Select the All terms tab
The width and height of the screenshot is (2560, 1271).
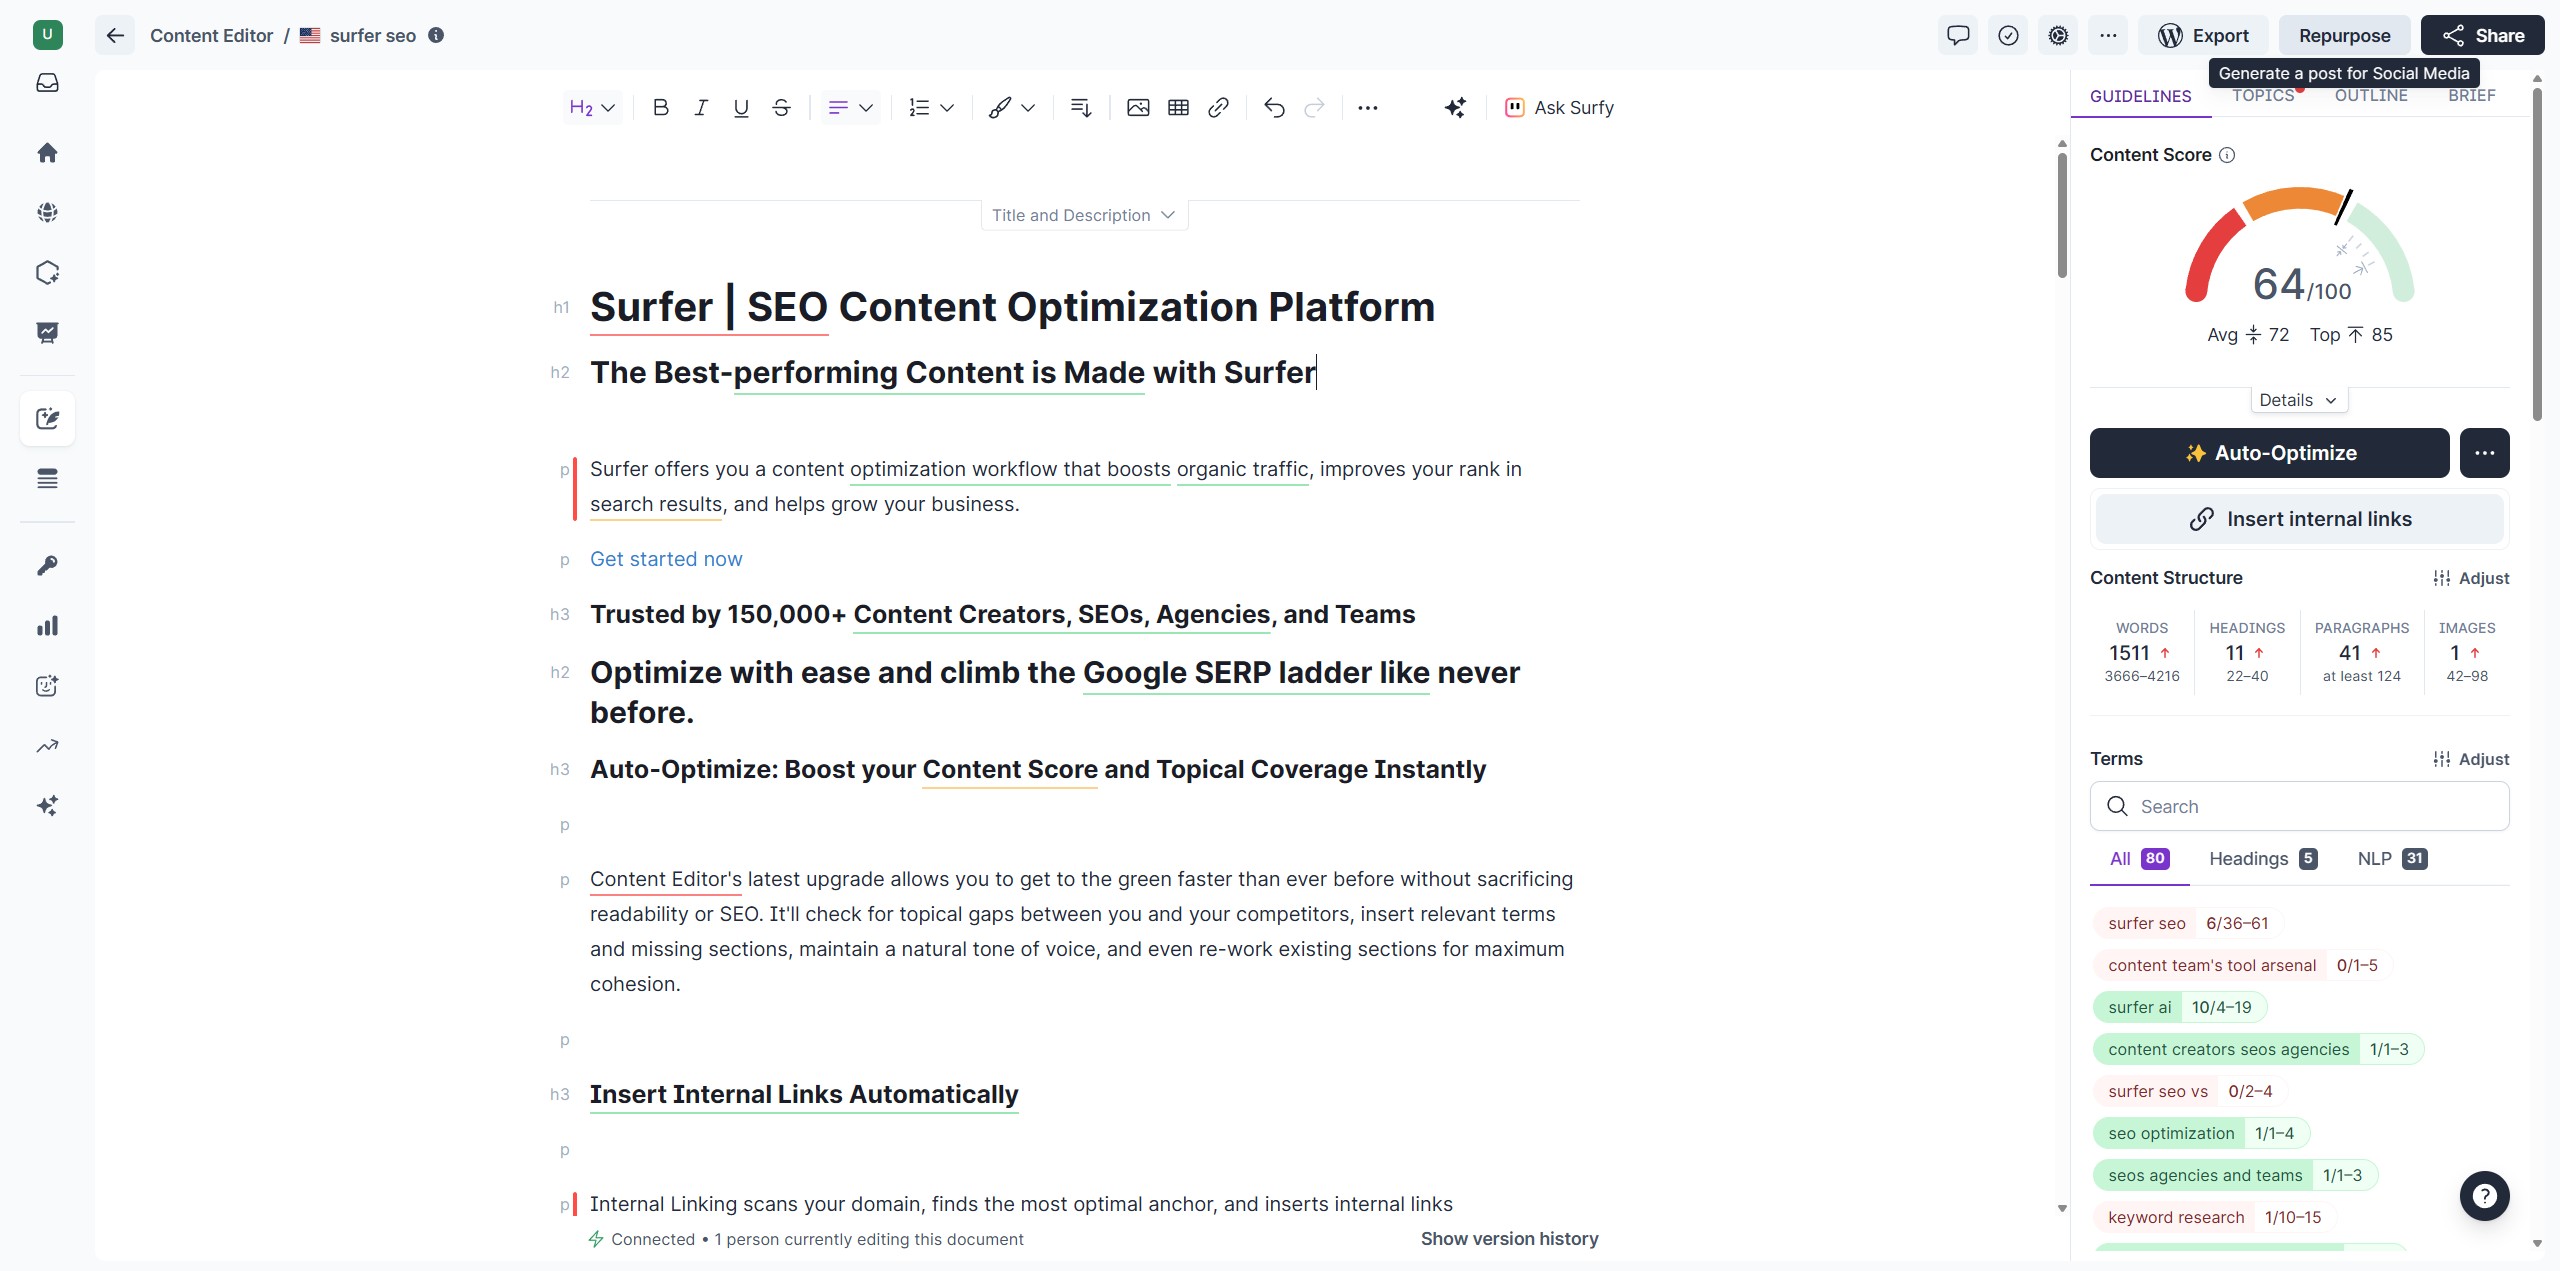tap(2139, 859)
